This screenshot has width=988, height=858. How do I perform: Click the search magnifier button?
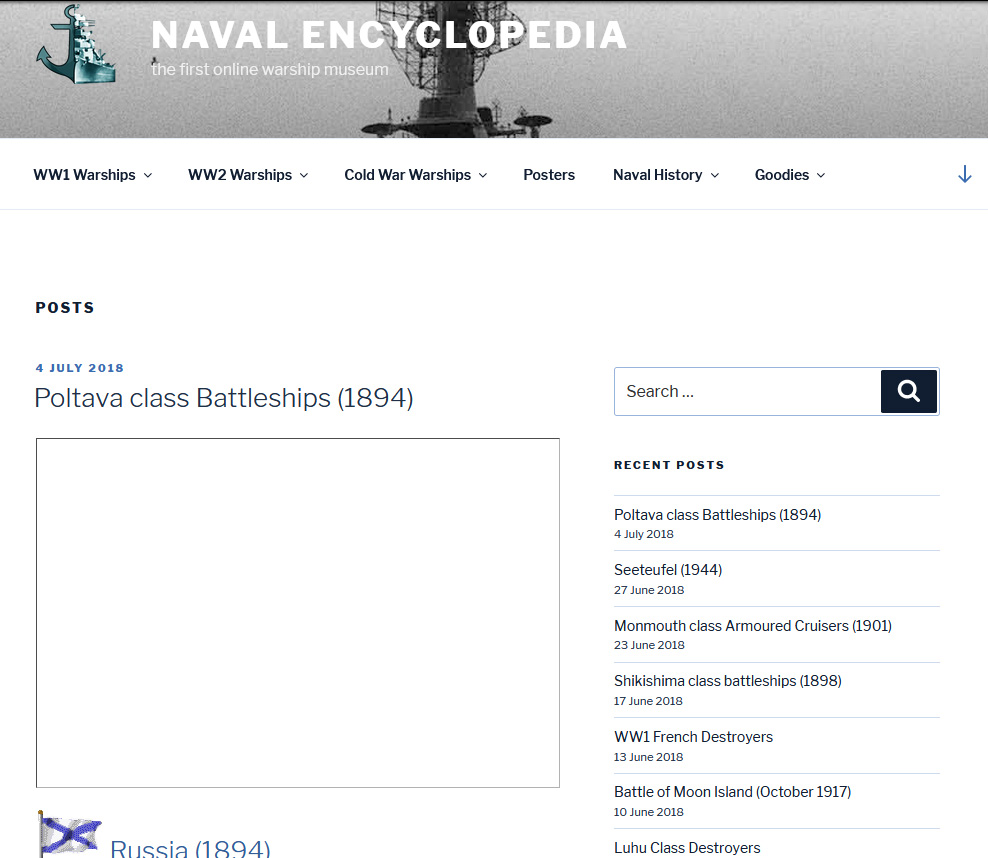click(909, 391)
